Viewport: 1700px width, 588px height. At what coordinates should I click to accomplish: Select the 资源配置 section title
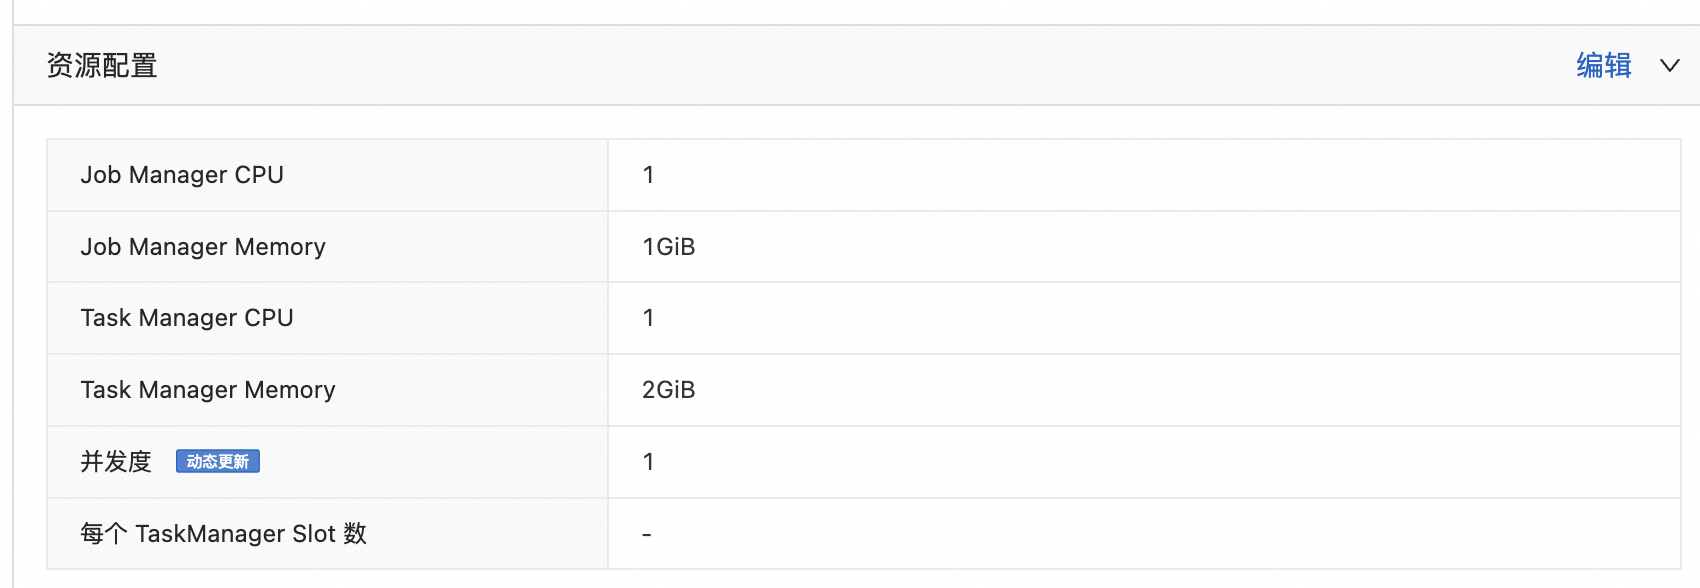102,66
